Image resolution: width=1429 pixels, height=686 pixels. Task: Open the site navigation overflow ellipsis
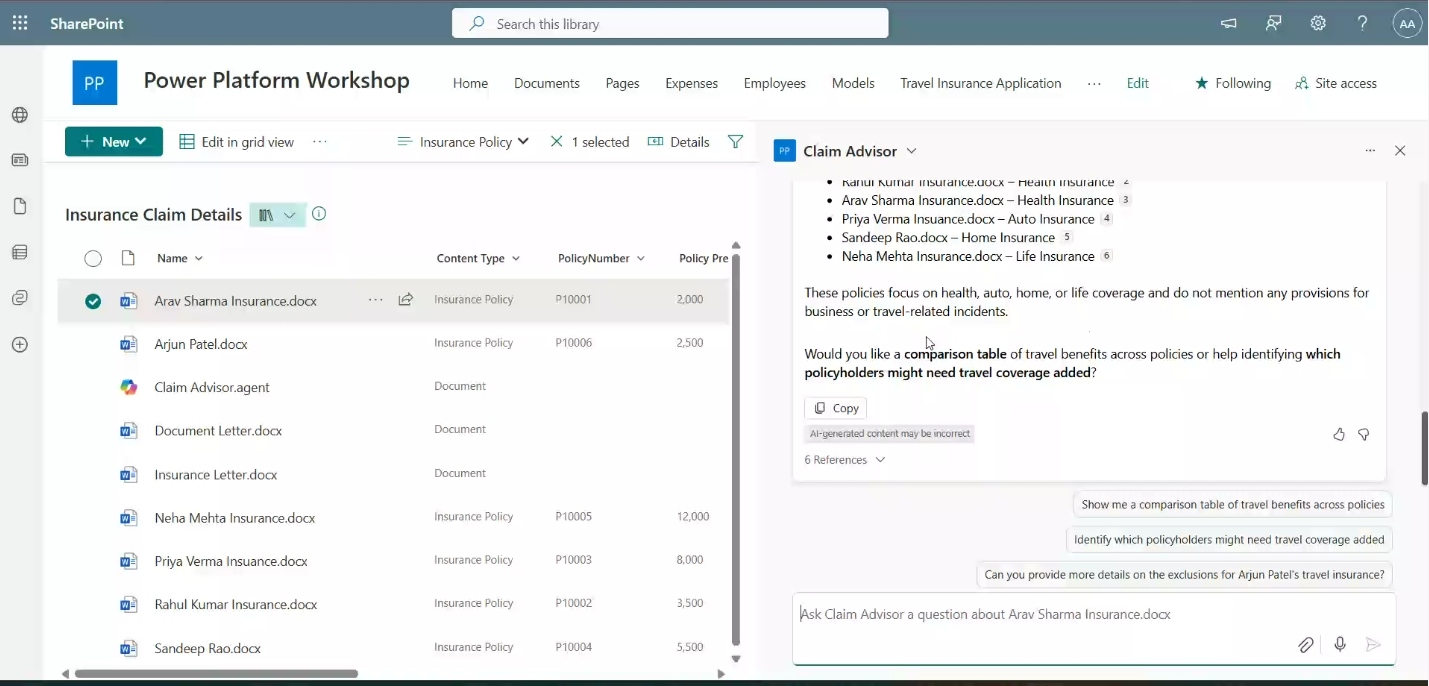tap(1094, 83)
